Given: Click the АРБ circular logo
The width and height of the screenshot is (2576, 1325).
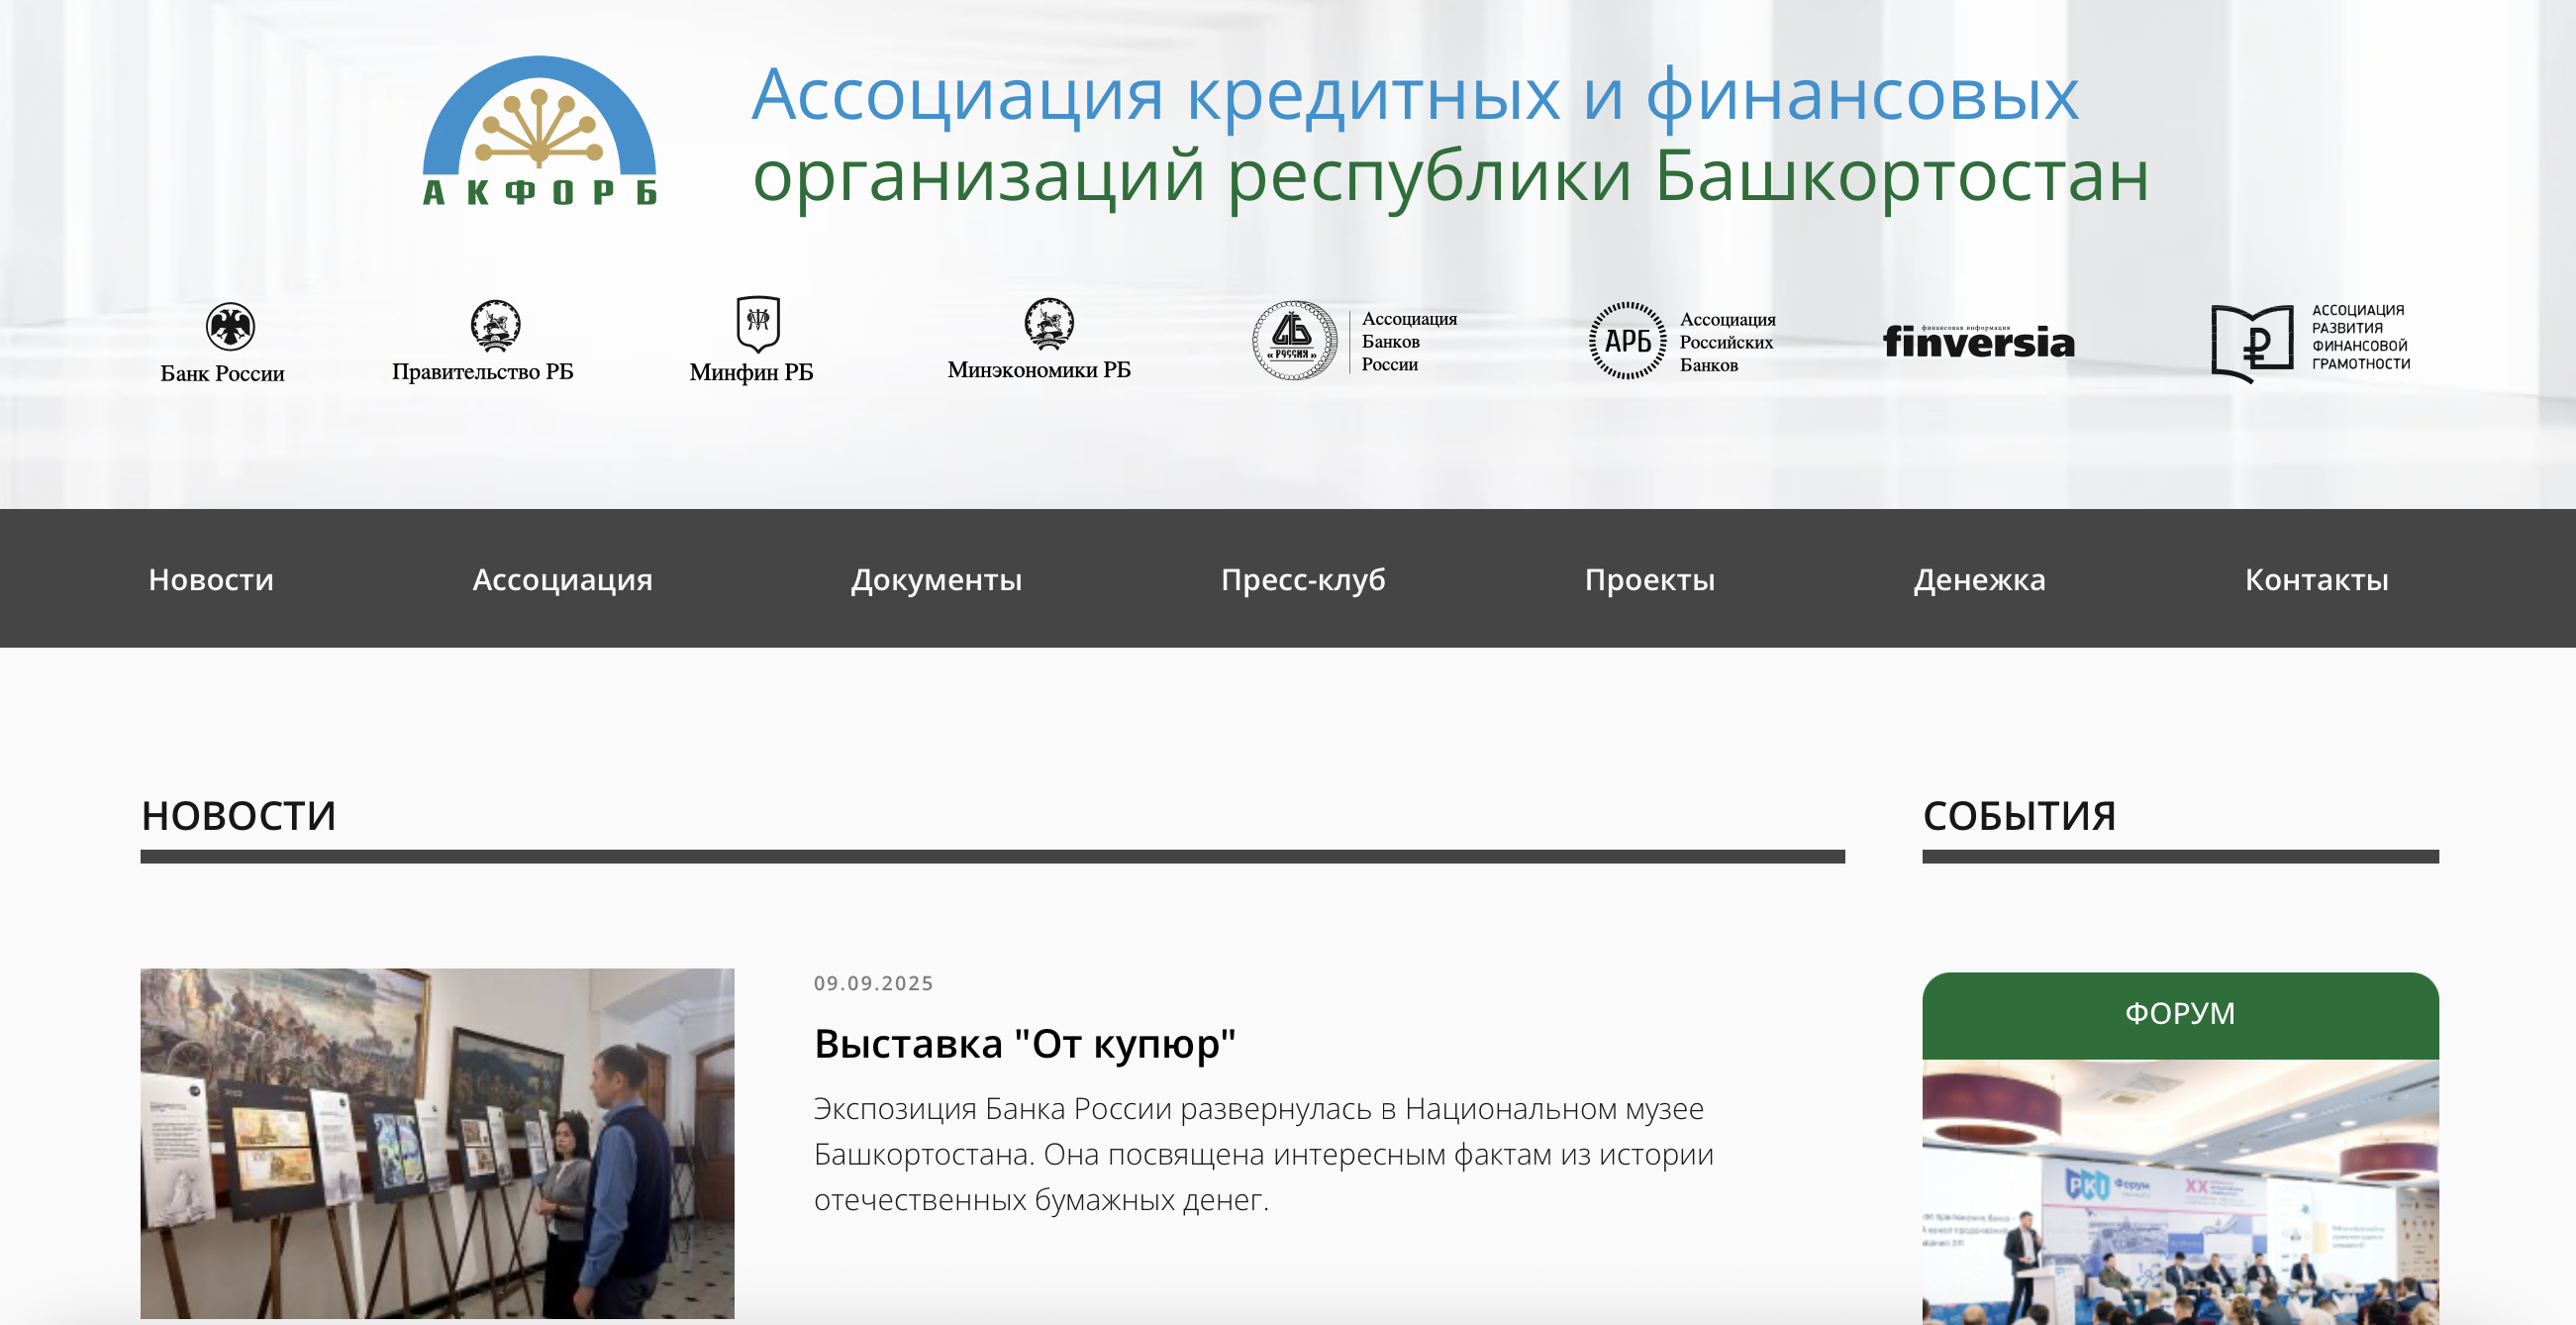Looking at the screenshot, I should [x=1627, y=341].
